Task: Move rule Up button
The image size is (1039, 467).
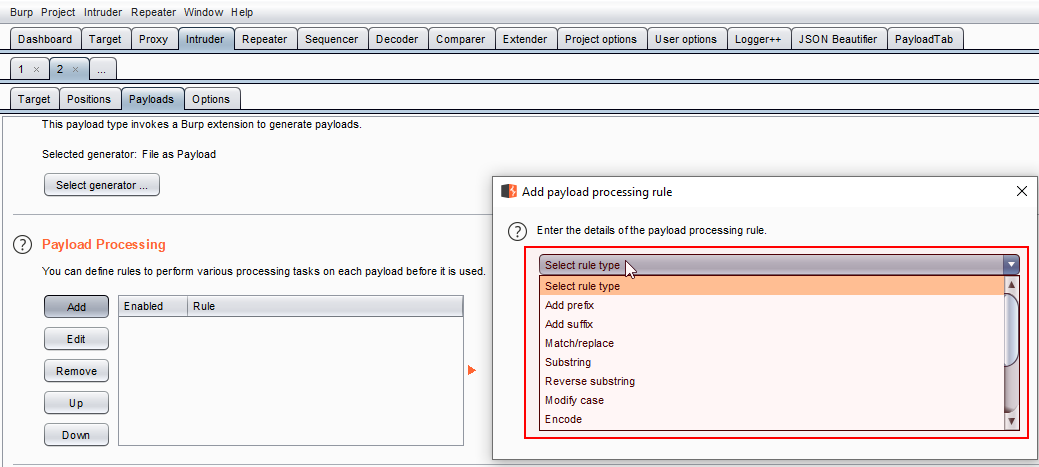Action: [x=76, y=403]
